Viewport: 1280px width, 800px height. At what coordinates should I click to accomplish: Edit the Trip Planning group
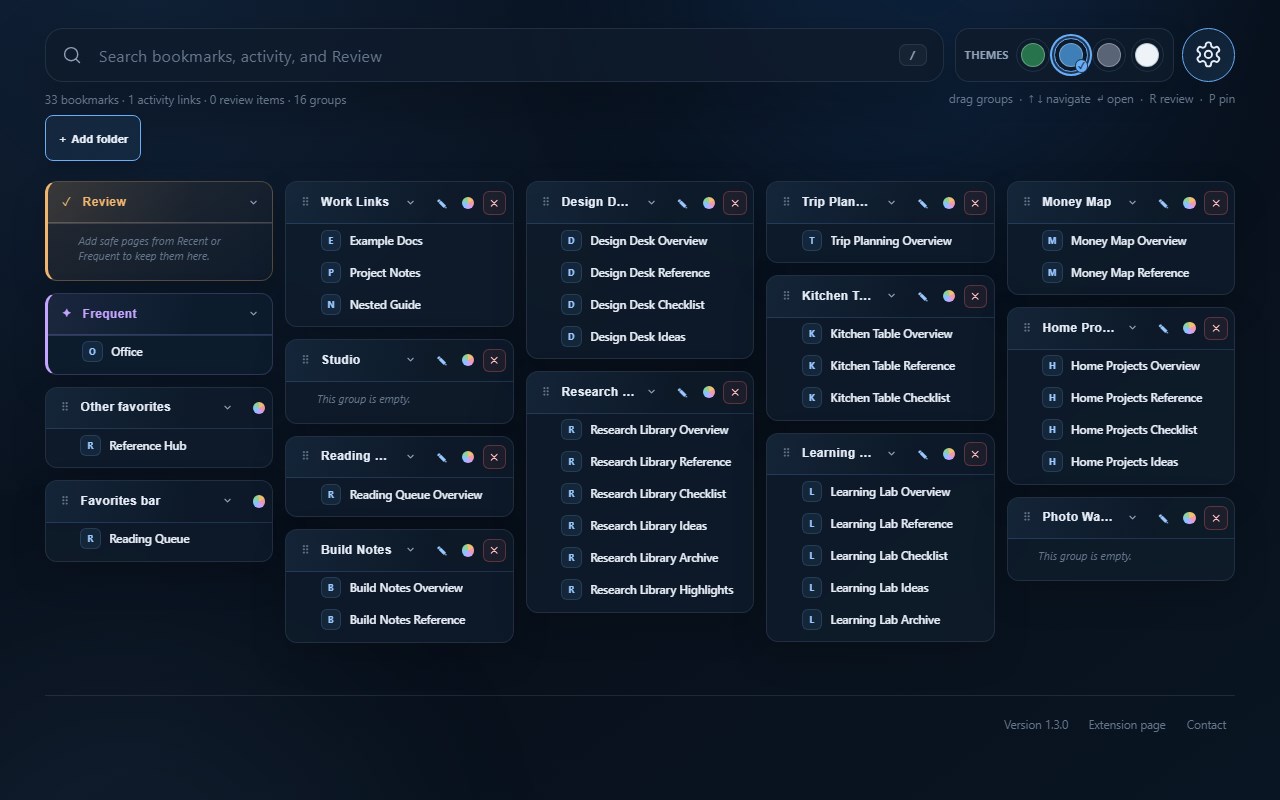(x=922, y=203)
